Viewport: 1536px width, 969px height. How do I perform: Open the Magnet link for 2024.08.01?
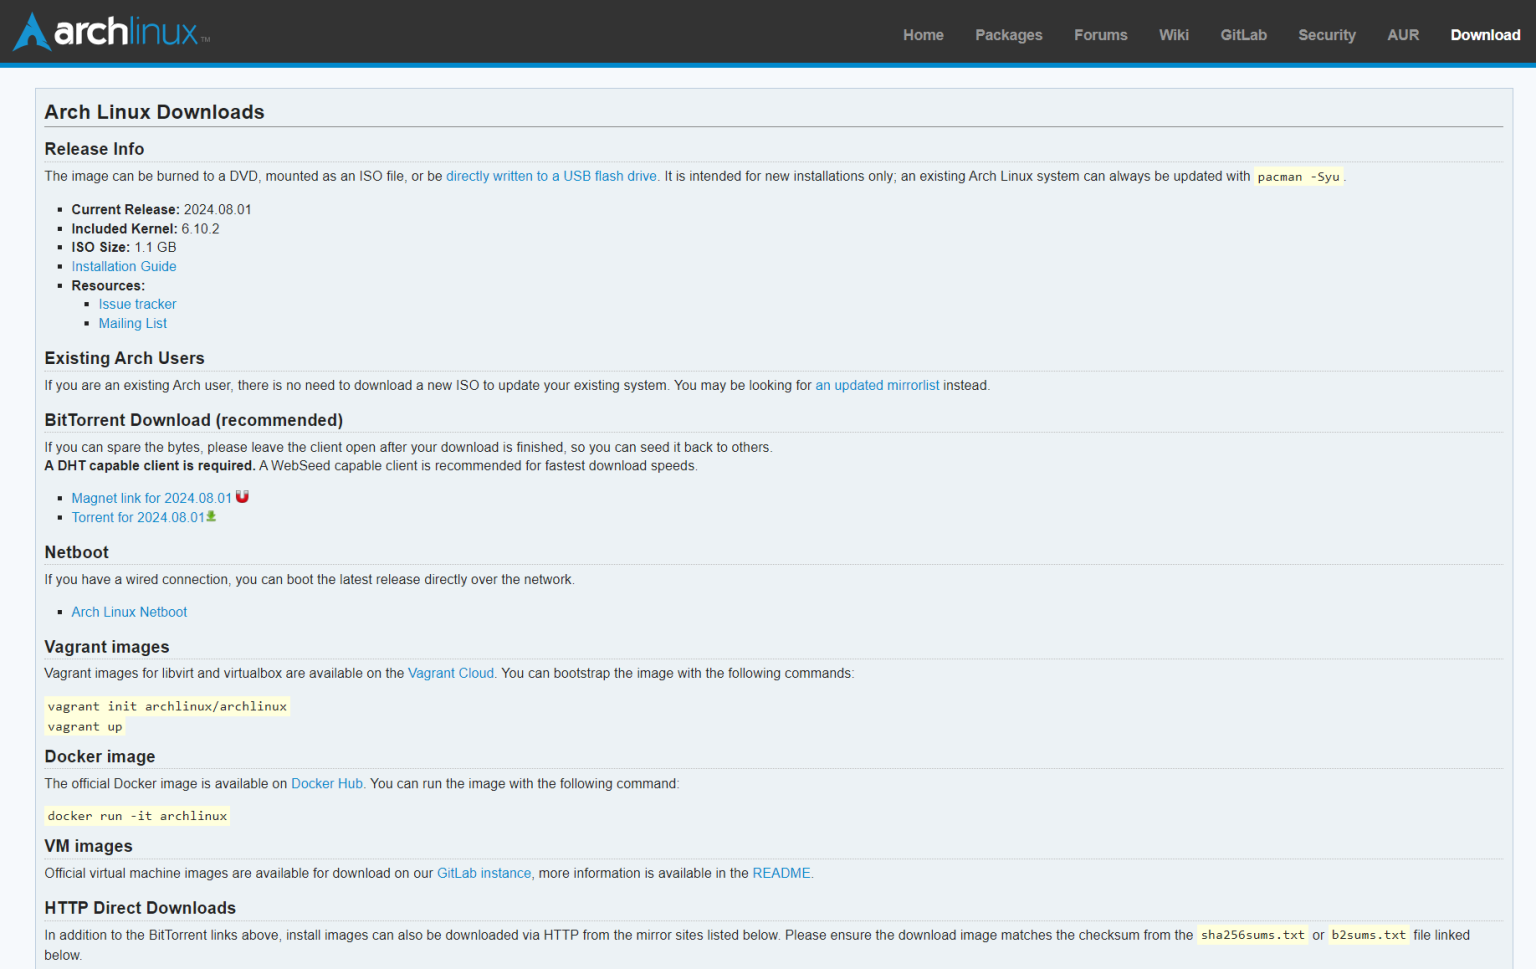click(151, 497)
